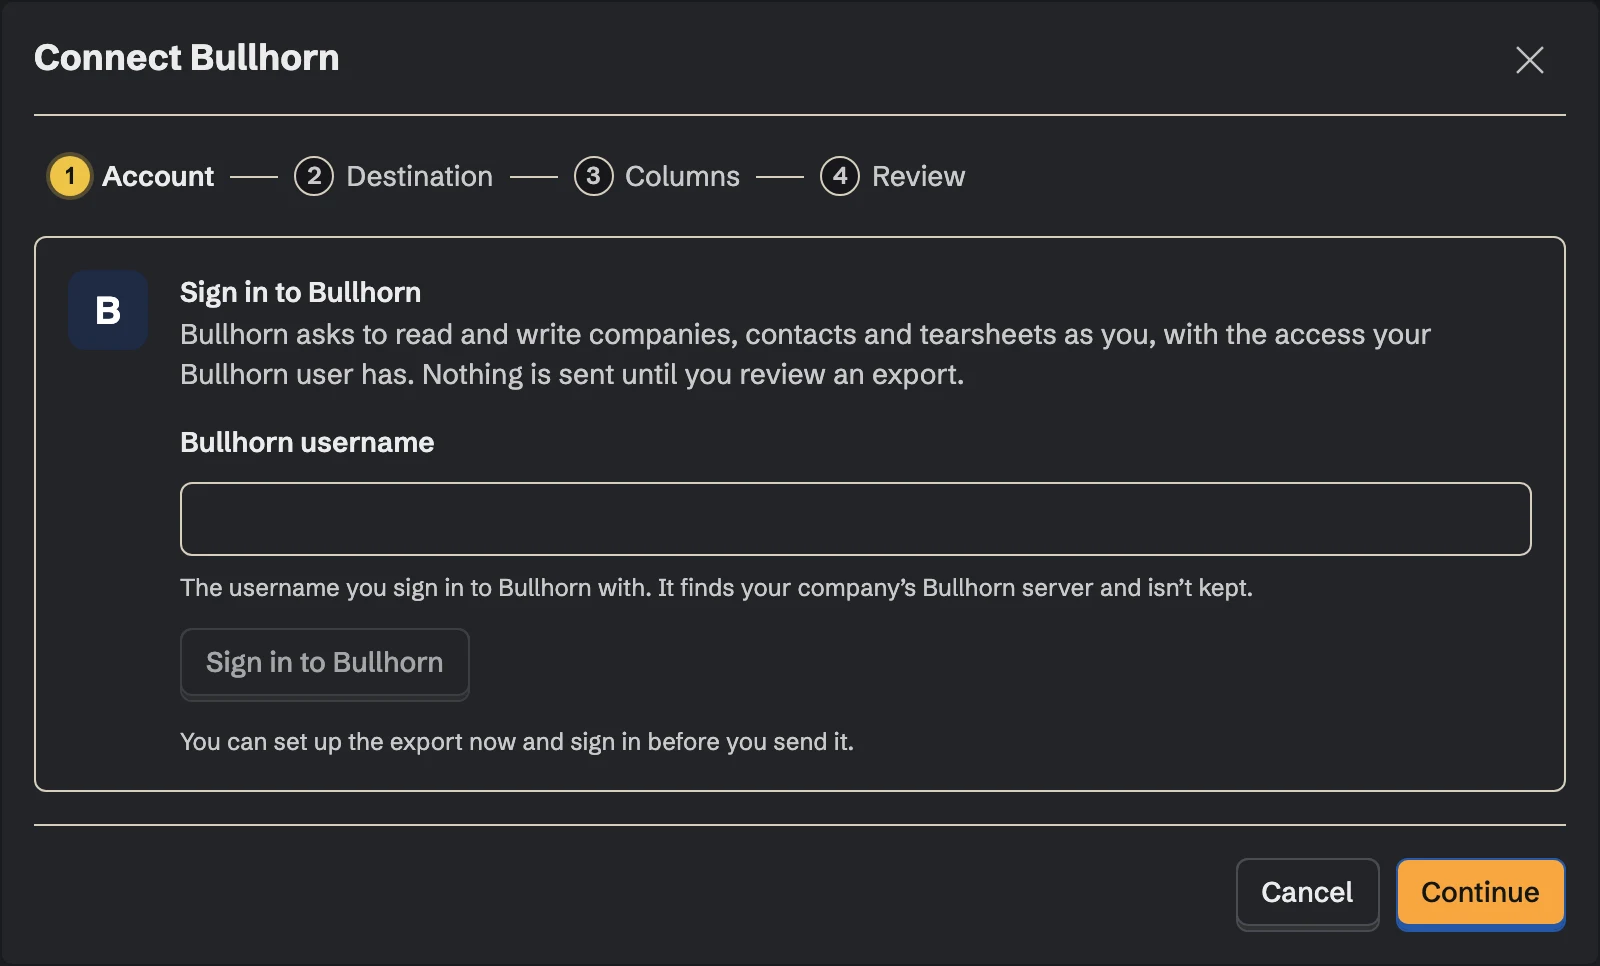Click the 'You can set up the export now' note
This screenshot has height=966, width=1600.
click(x=517, y=741)
